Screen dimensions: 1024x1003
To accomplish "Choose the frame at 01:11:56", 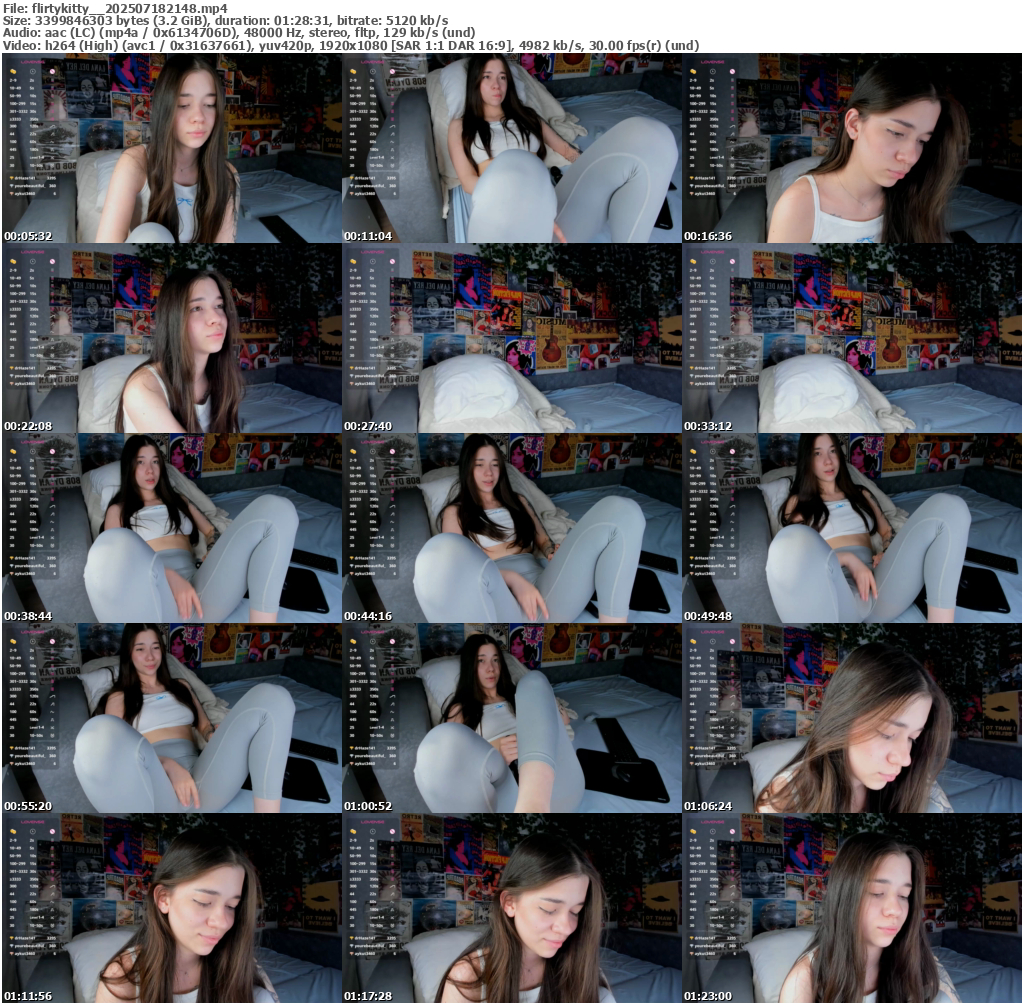I will click(172, 908).
